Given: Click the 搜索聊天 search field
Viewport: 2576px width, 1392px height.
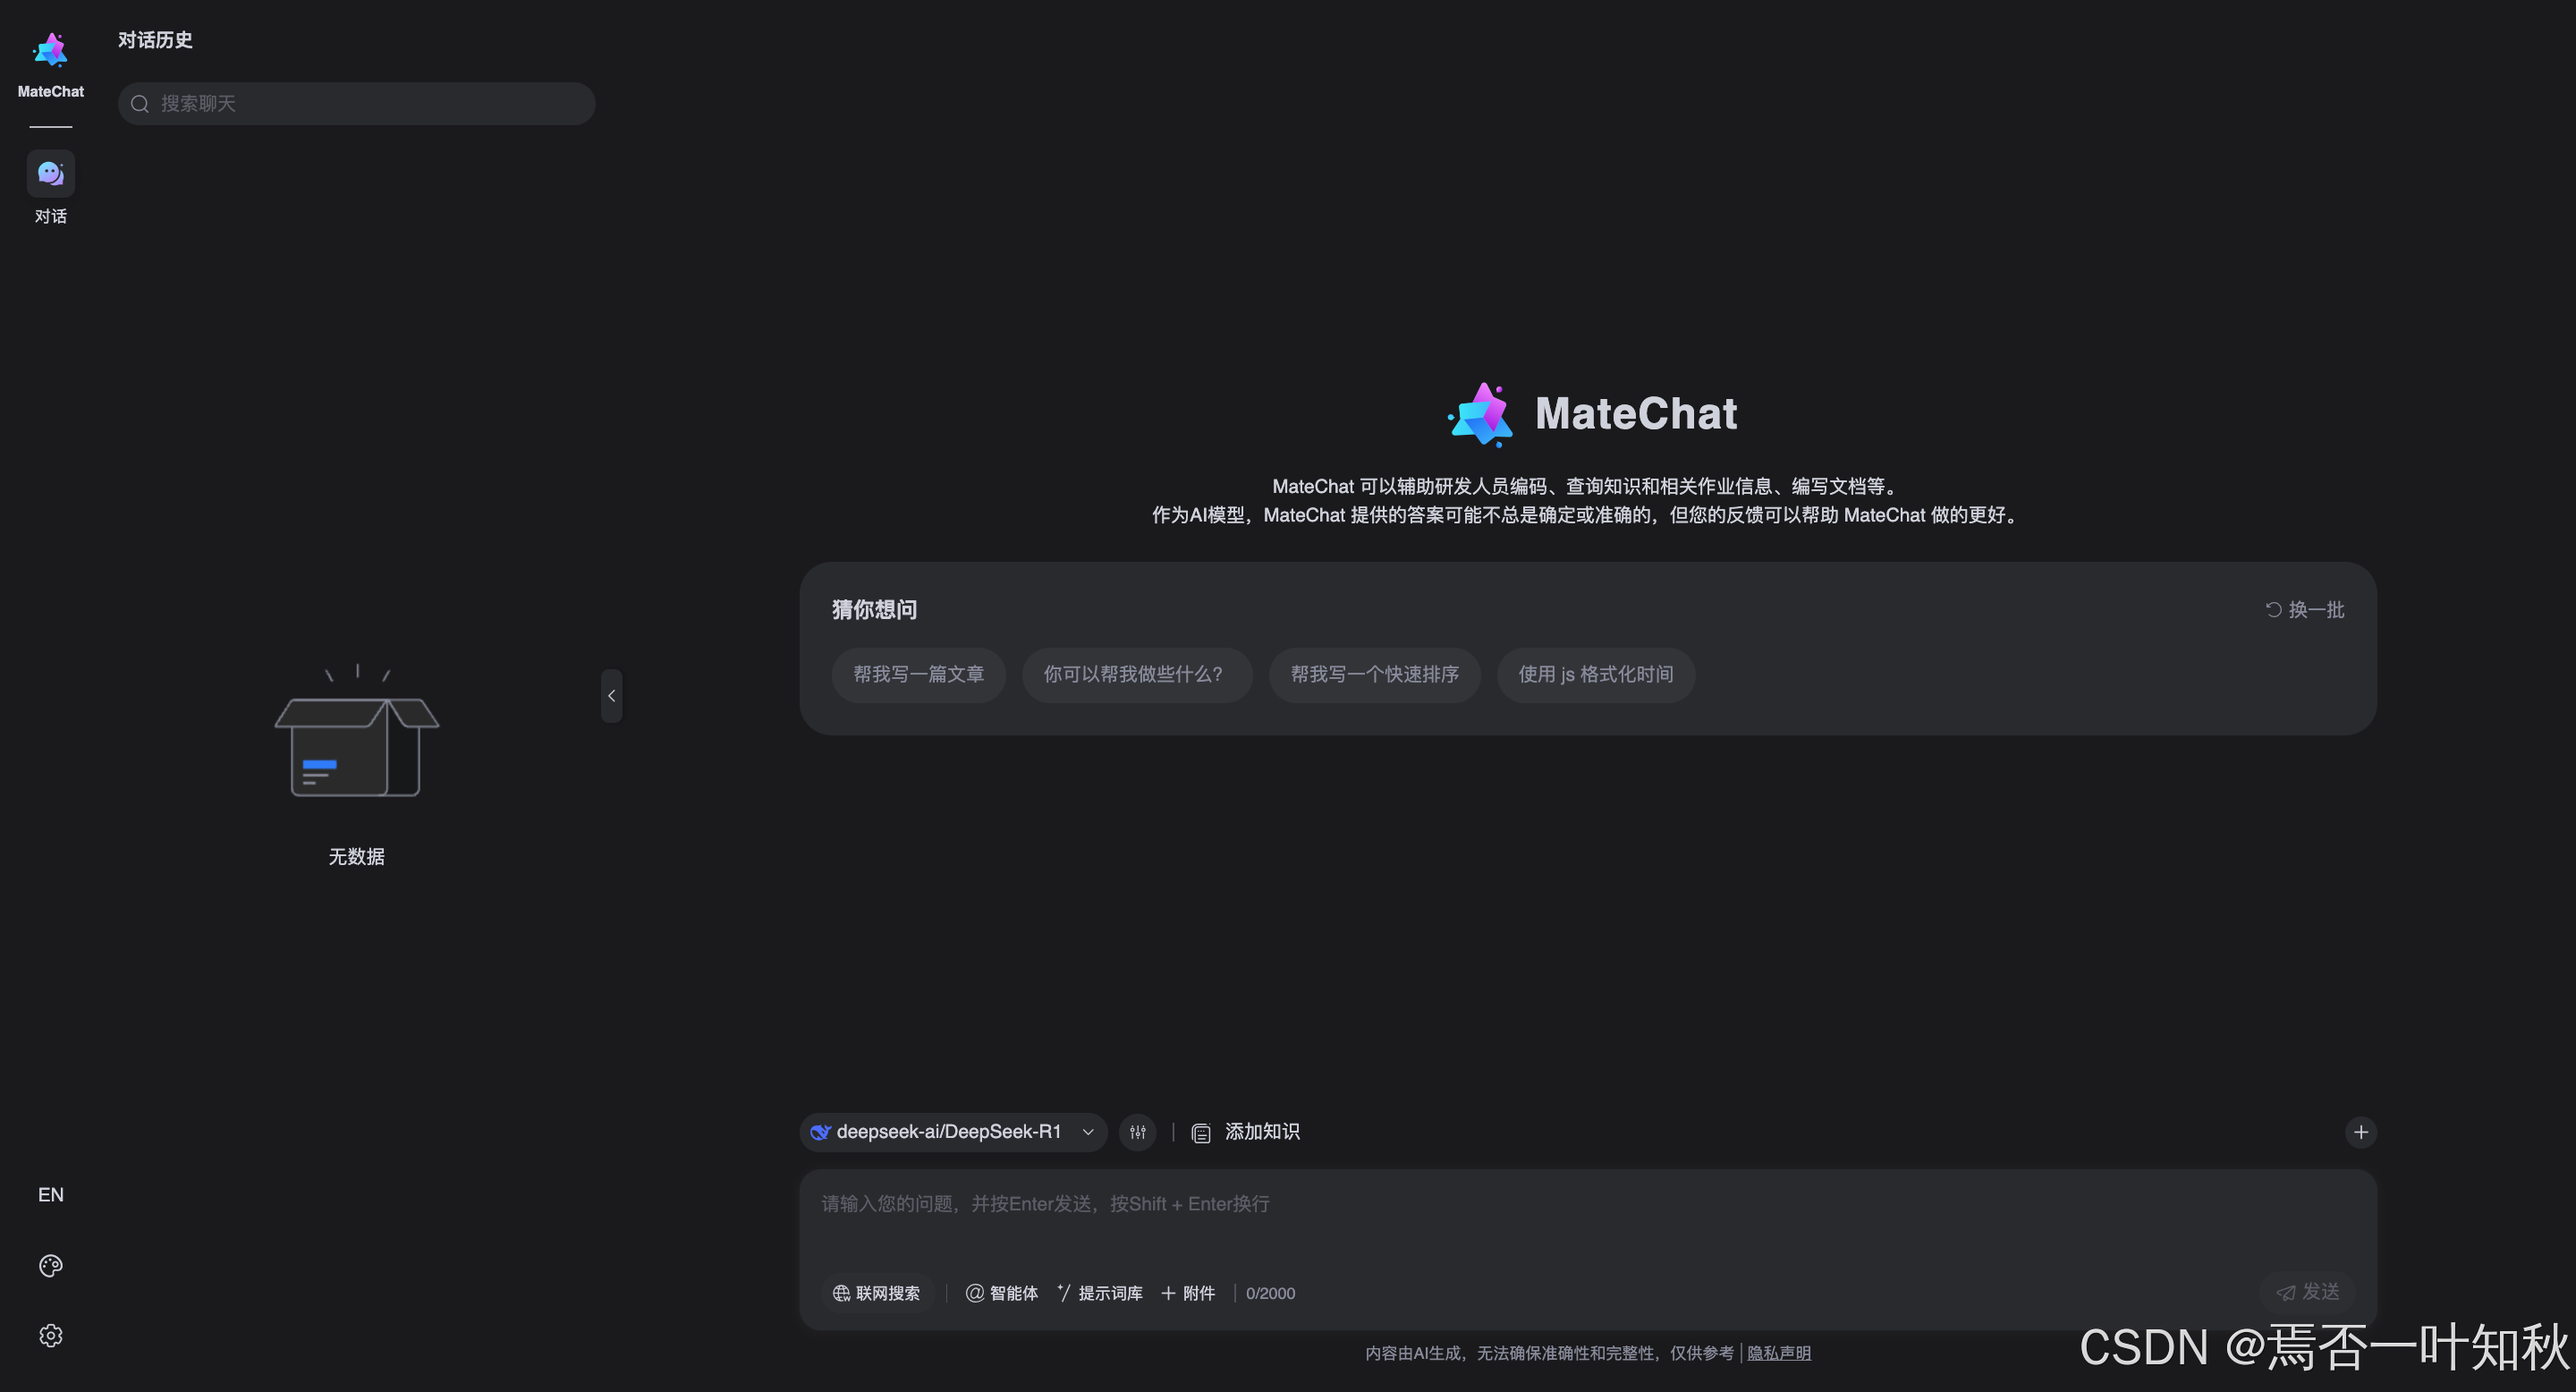Looking at the screenshot, I should (357, 104).
